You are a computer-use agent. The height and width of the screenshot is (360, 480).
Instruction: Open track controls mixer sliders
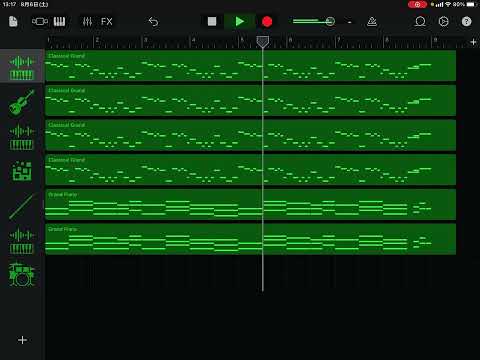tap(87, 22)
